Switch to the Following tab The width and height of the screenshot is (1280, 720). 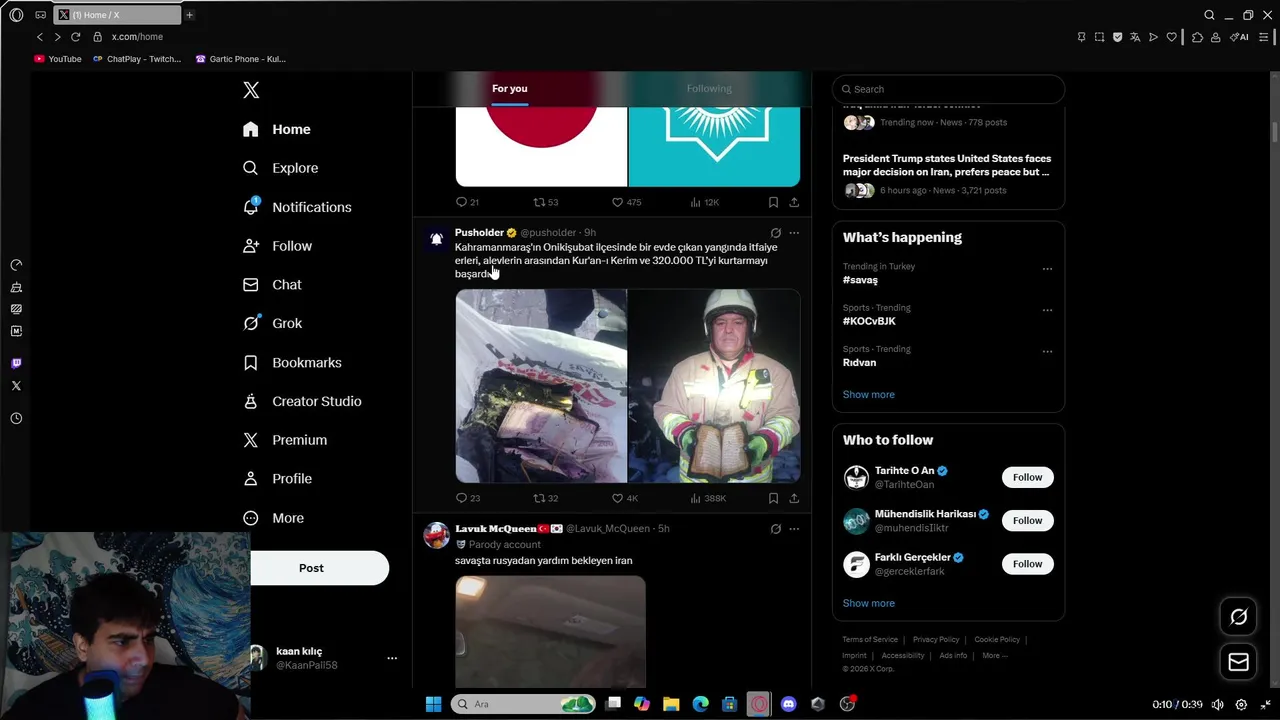coord(709,89)
